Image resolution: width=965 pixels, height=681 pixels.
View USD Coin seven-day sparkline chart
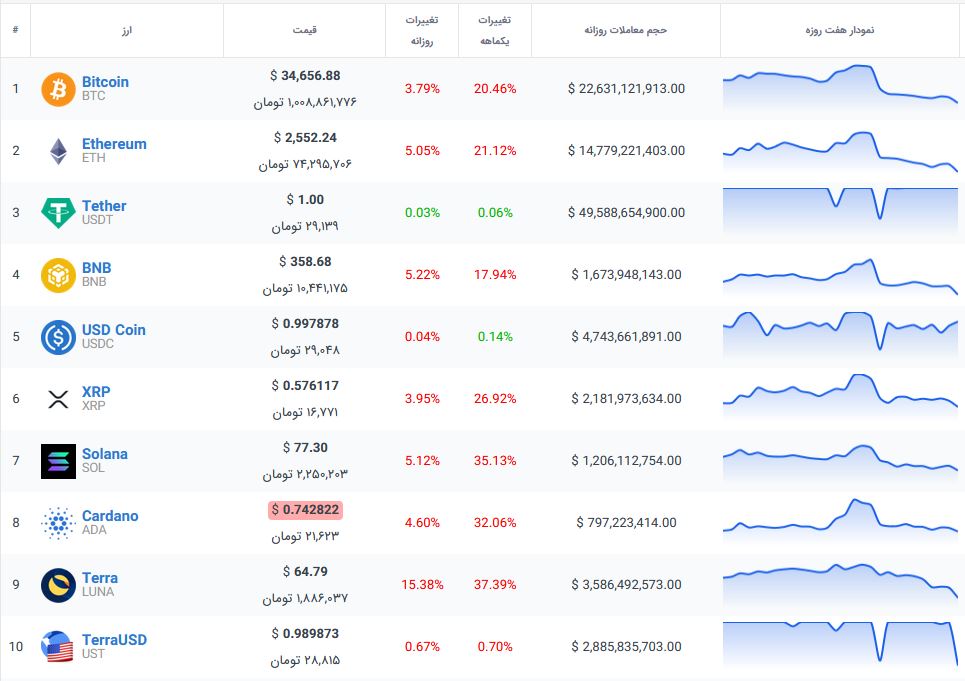[x=840, y=337]
